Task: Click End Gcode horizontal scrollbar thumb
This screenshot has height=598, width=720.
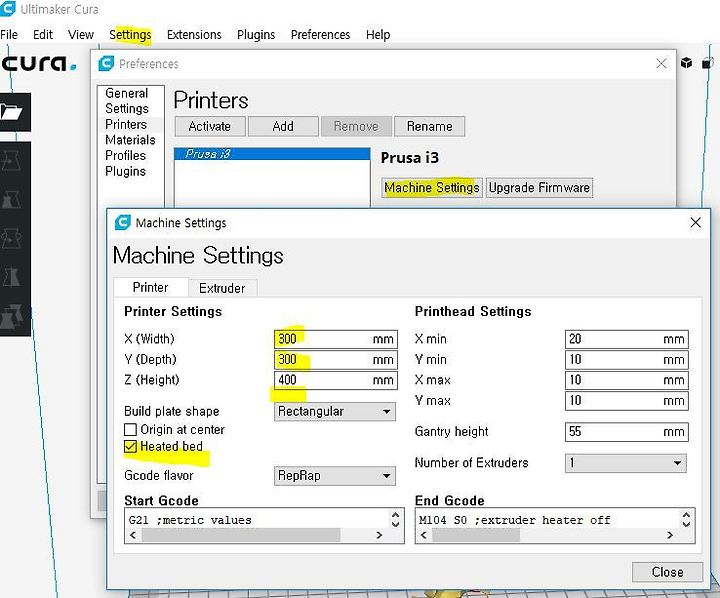Action: (476, 535)
